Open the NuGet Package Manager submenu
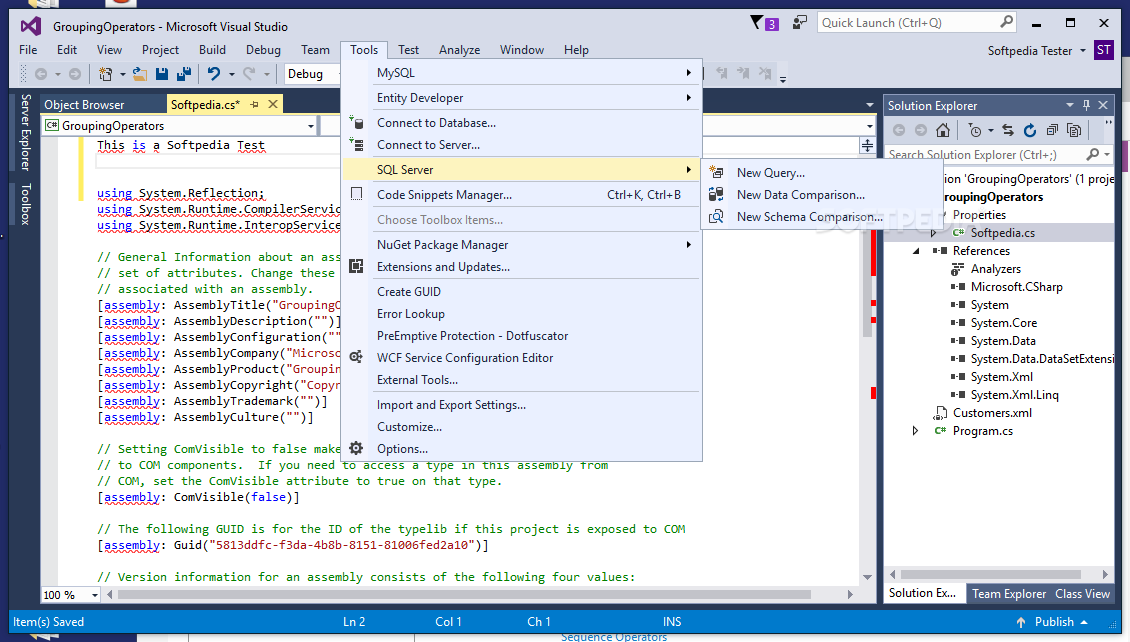 click(x=521, y=245)
